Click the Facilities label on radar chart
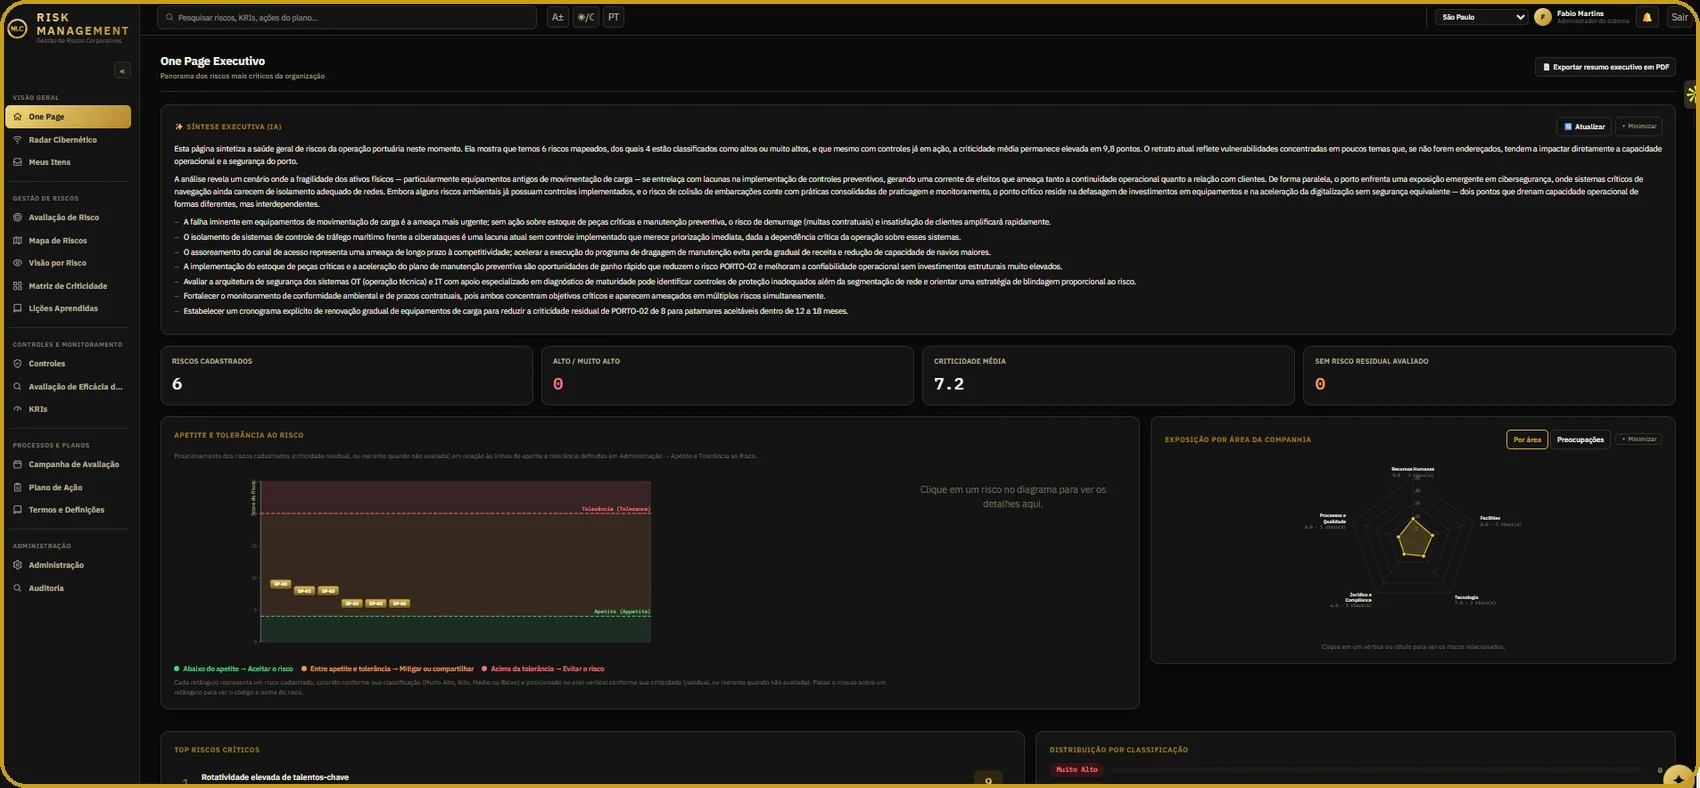This screenshot has width=1700, height=788. click(1490, 518)
